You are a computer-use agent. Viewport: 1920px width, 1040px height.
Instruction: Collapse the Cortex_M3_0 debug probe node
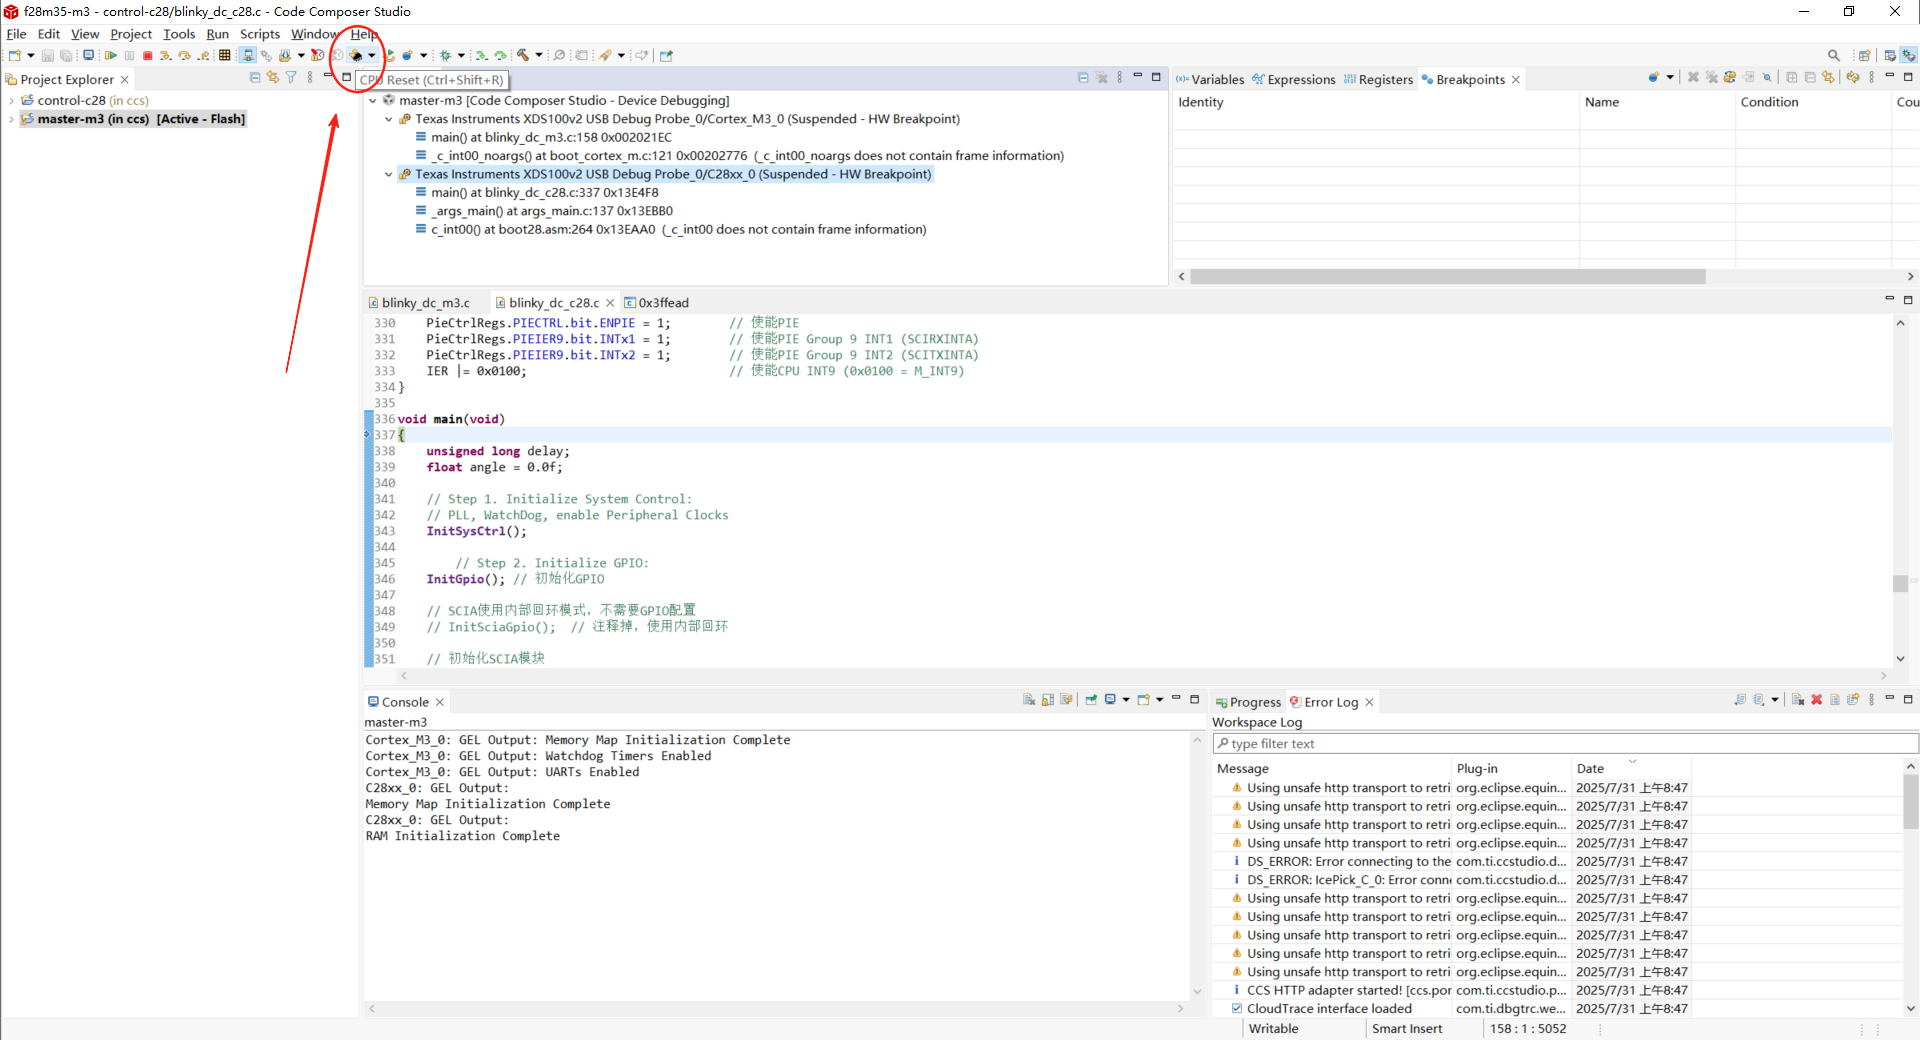(389, 119)
